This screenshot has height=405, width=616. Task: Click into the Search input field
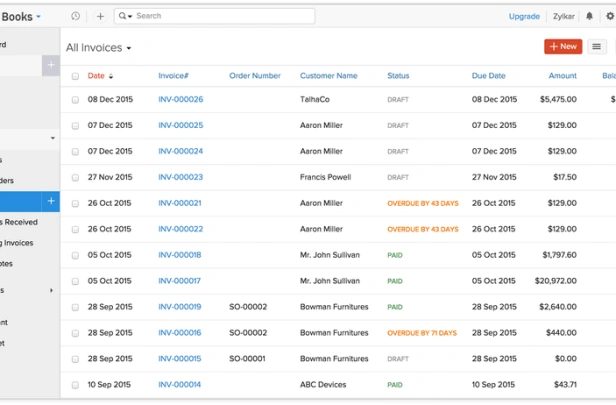point(224,16)
